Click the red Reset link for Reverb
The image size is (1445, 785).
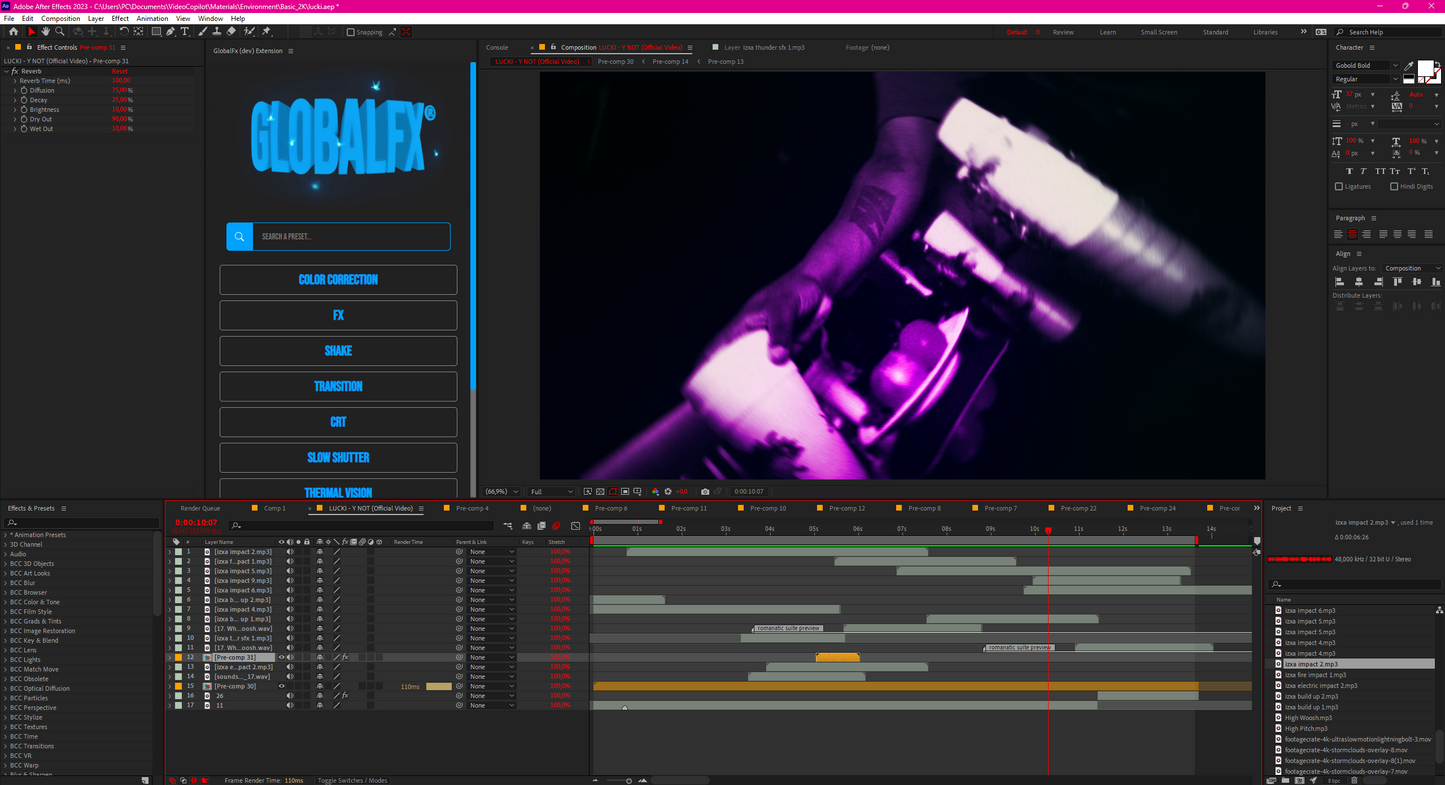click(x=119, y=71)
